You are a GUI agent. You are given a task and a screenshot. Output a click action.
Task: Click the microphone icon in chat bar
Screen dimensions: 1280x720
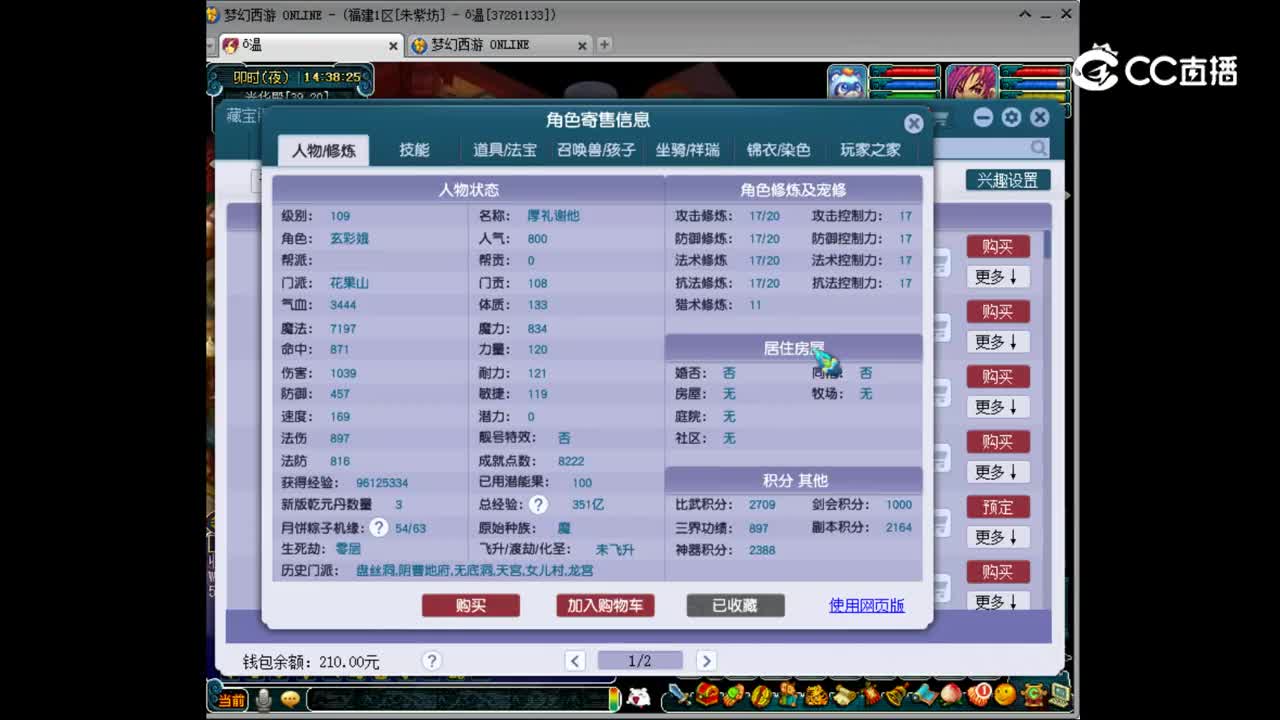click(x=264, y=699)
